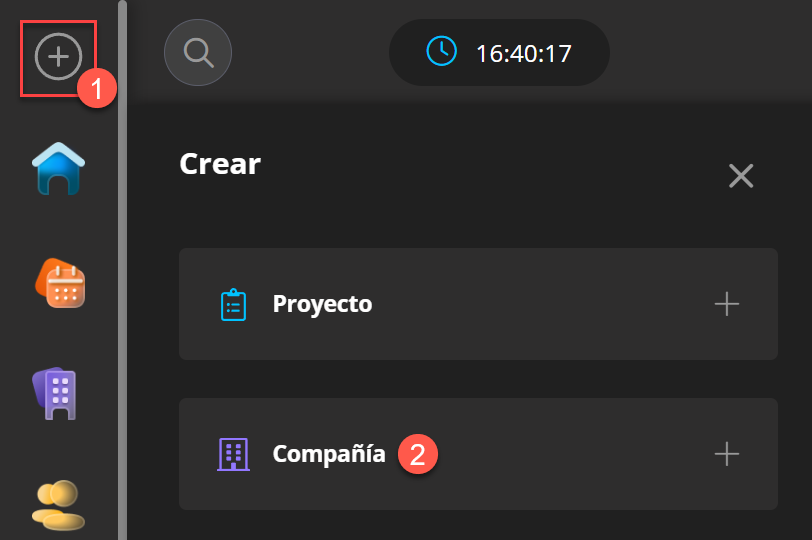812x540 pixels.
Task: Click the blue clock icon
Action: (441, 51)
